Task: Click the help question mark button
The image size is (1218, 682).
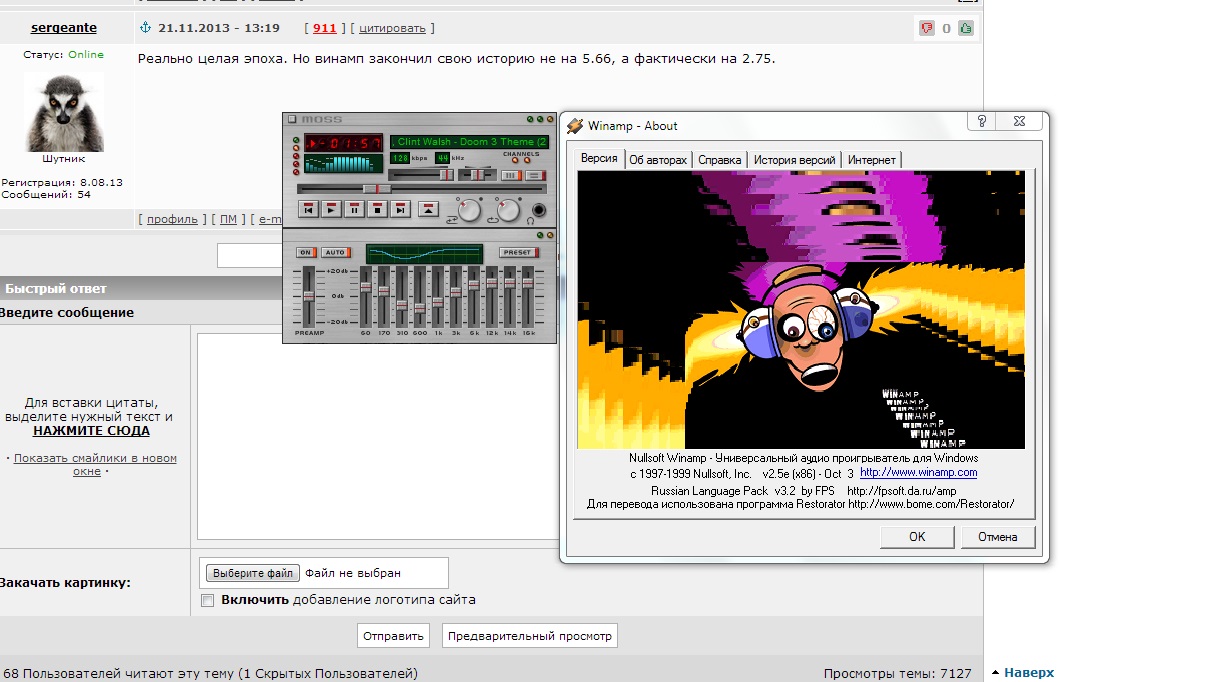Action: point(981,121)
